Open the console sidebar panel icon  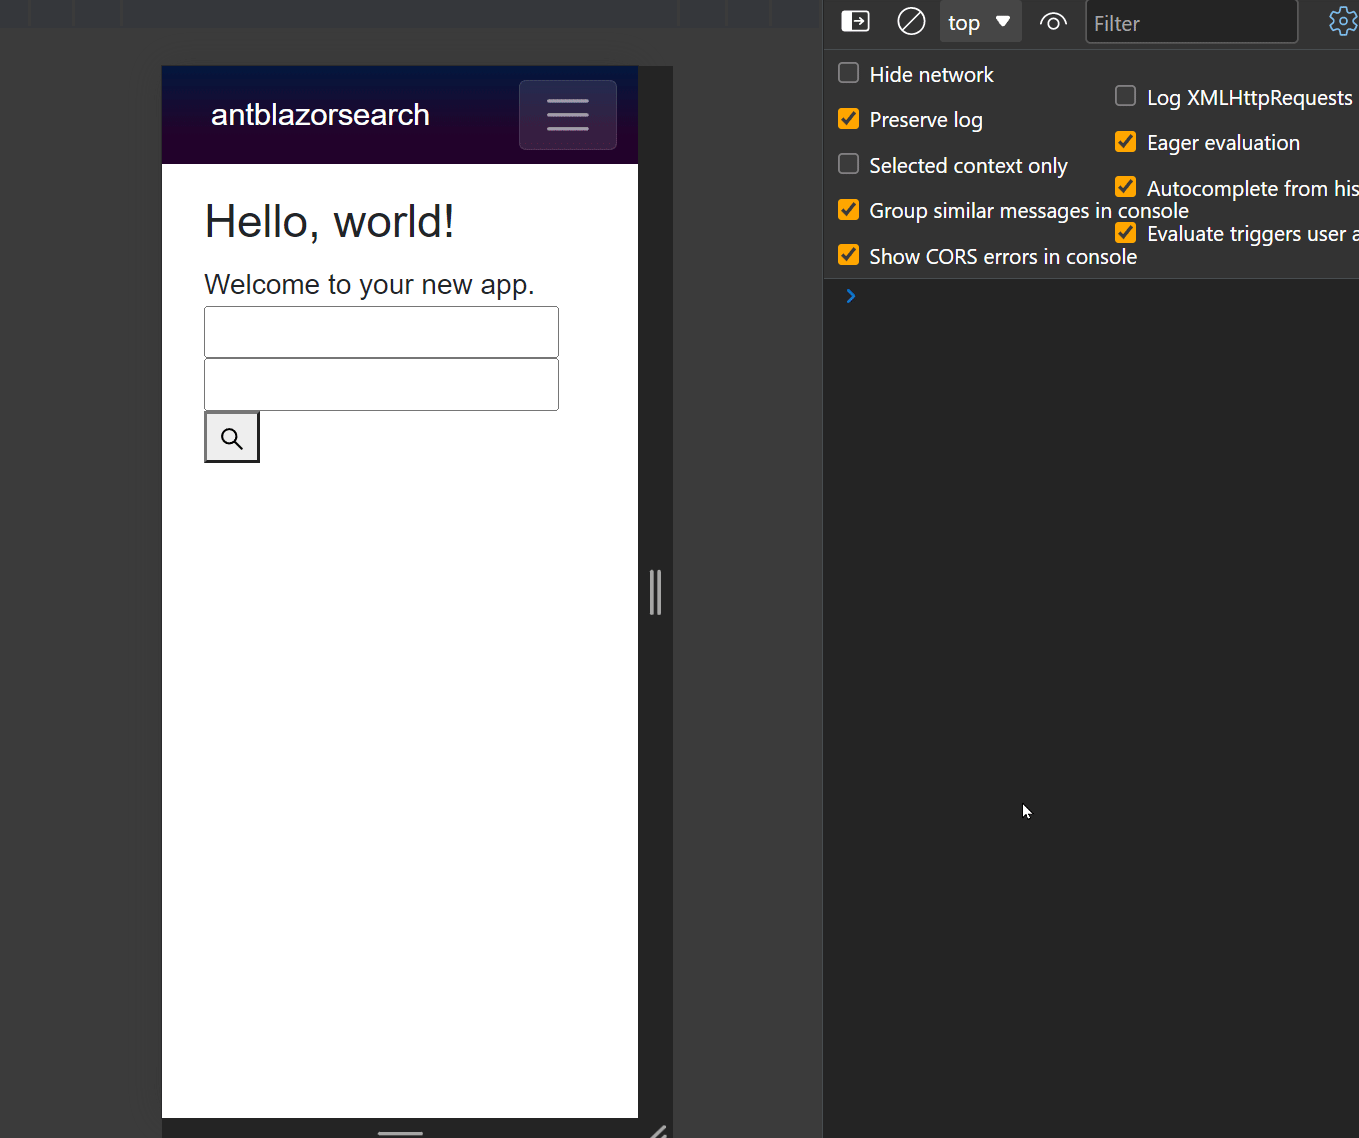[x=855, y=21]
